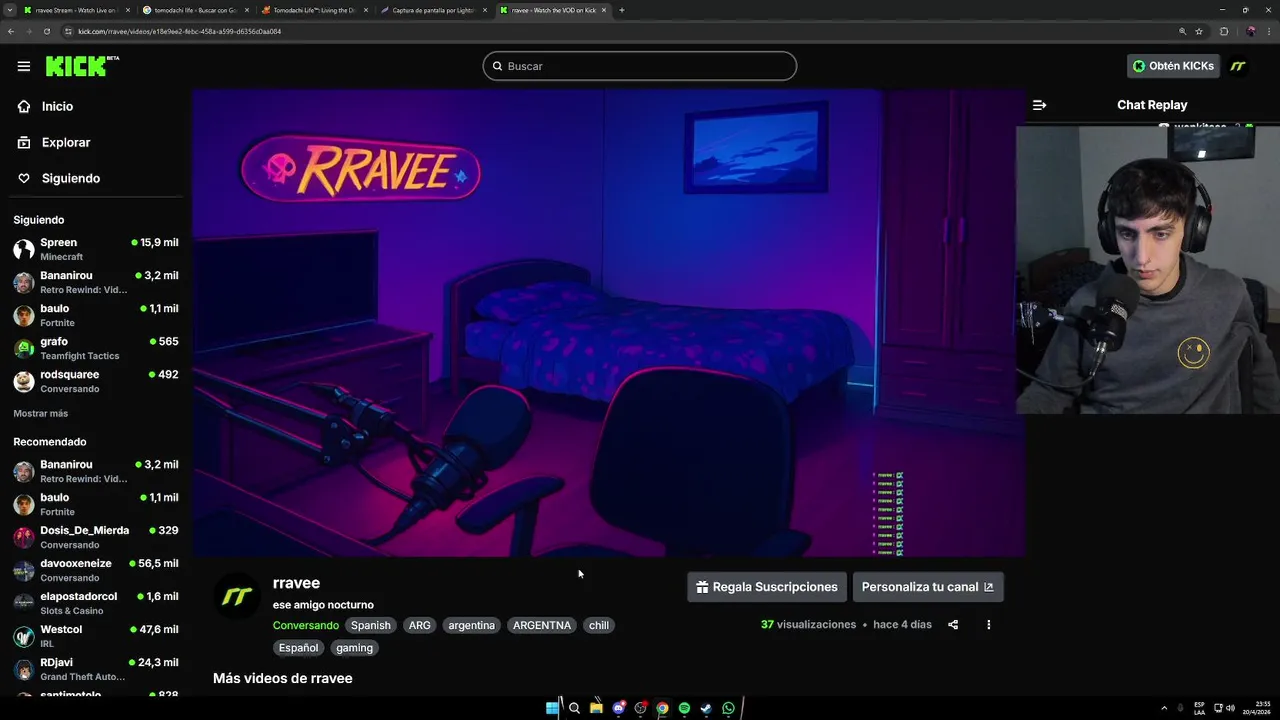Switch to the Captura de pantalla Lightshot tab
This screenshot has width=1280, height=720.
pos(433,10)
